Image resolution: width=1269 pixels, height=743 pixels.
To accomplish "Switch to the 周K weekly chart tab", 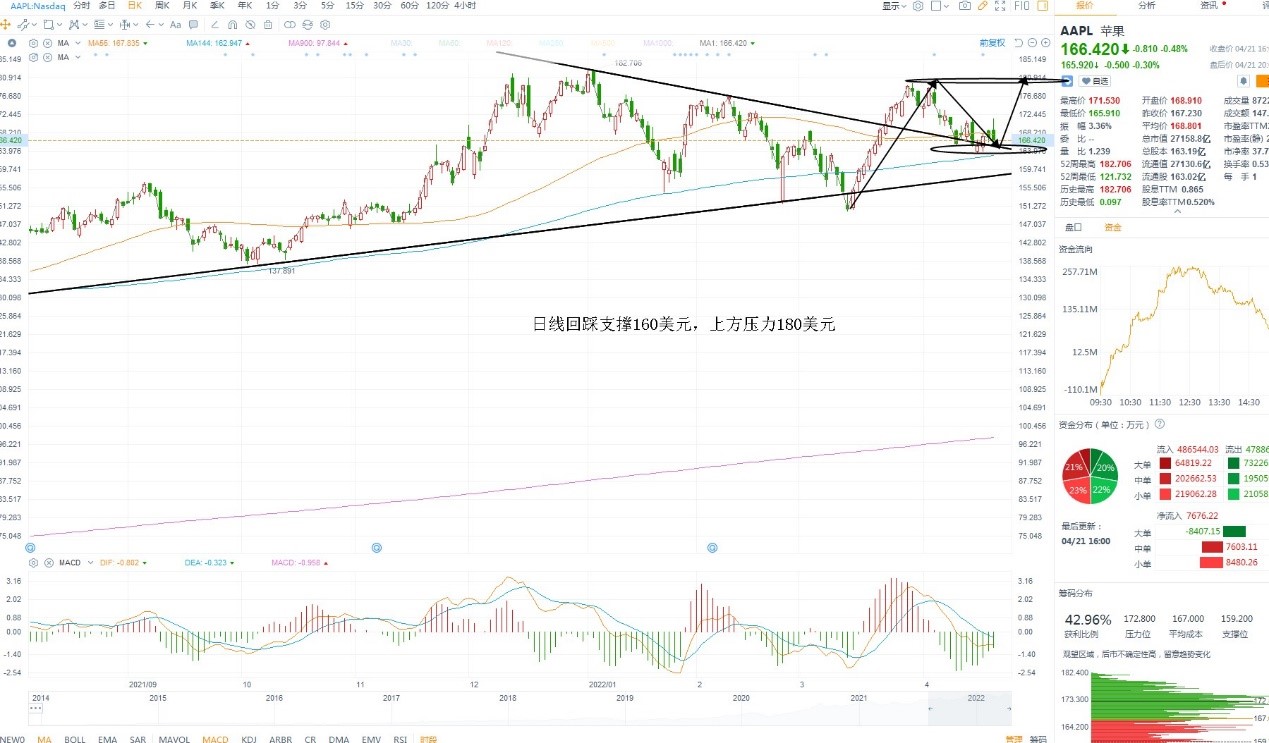I will click(161, 6).
